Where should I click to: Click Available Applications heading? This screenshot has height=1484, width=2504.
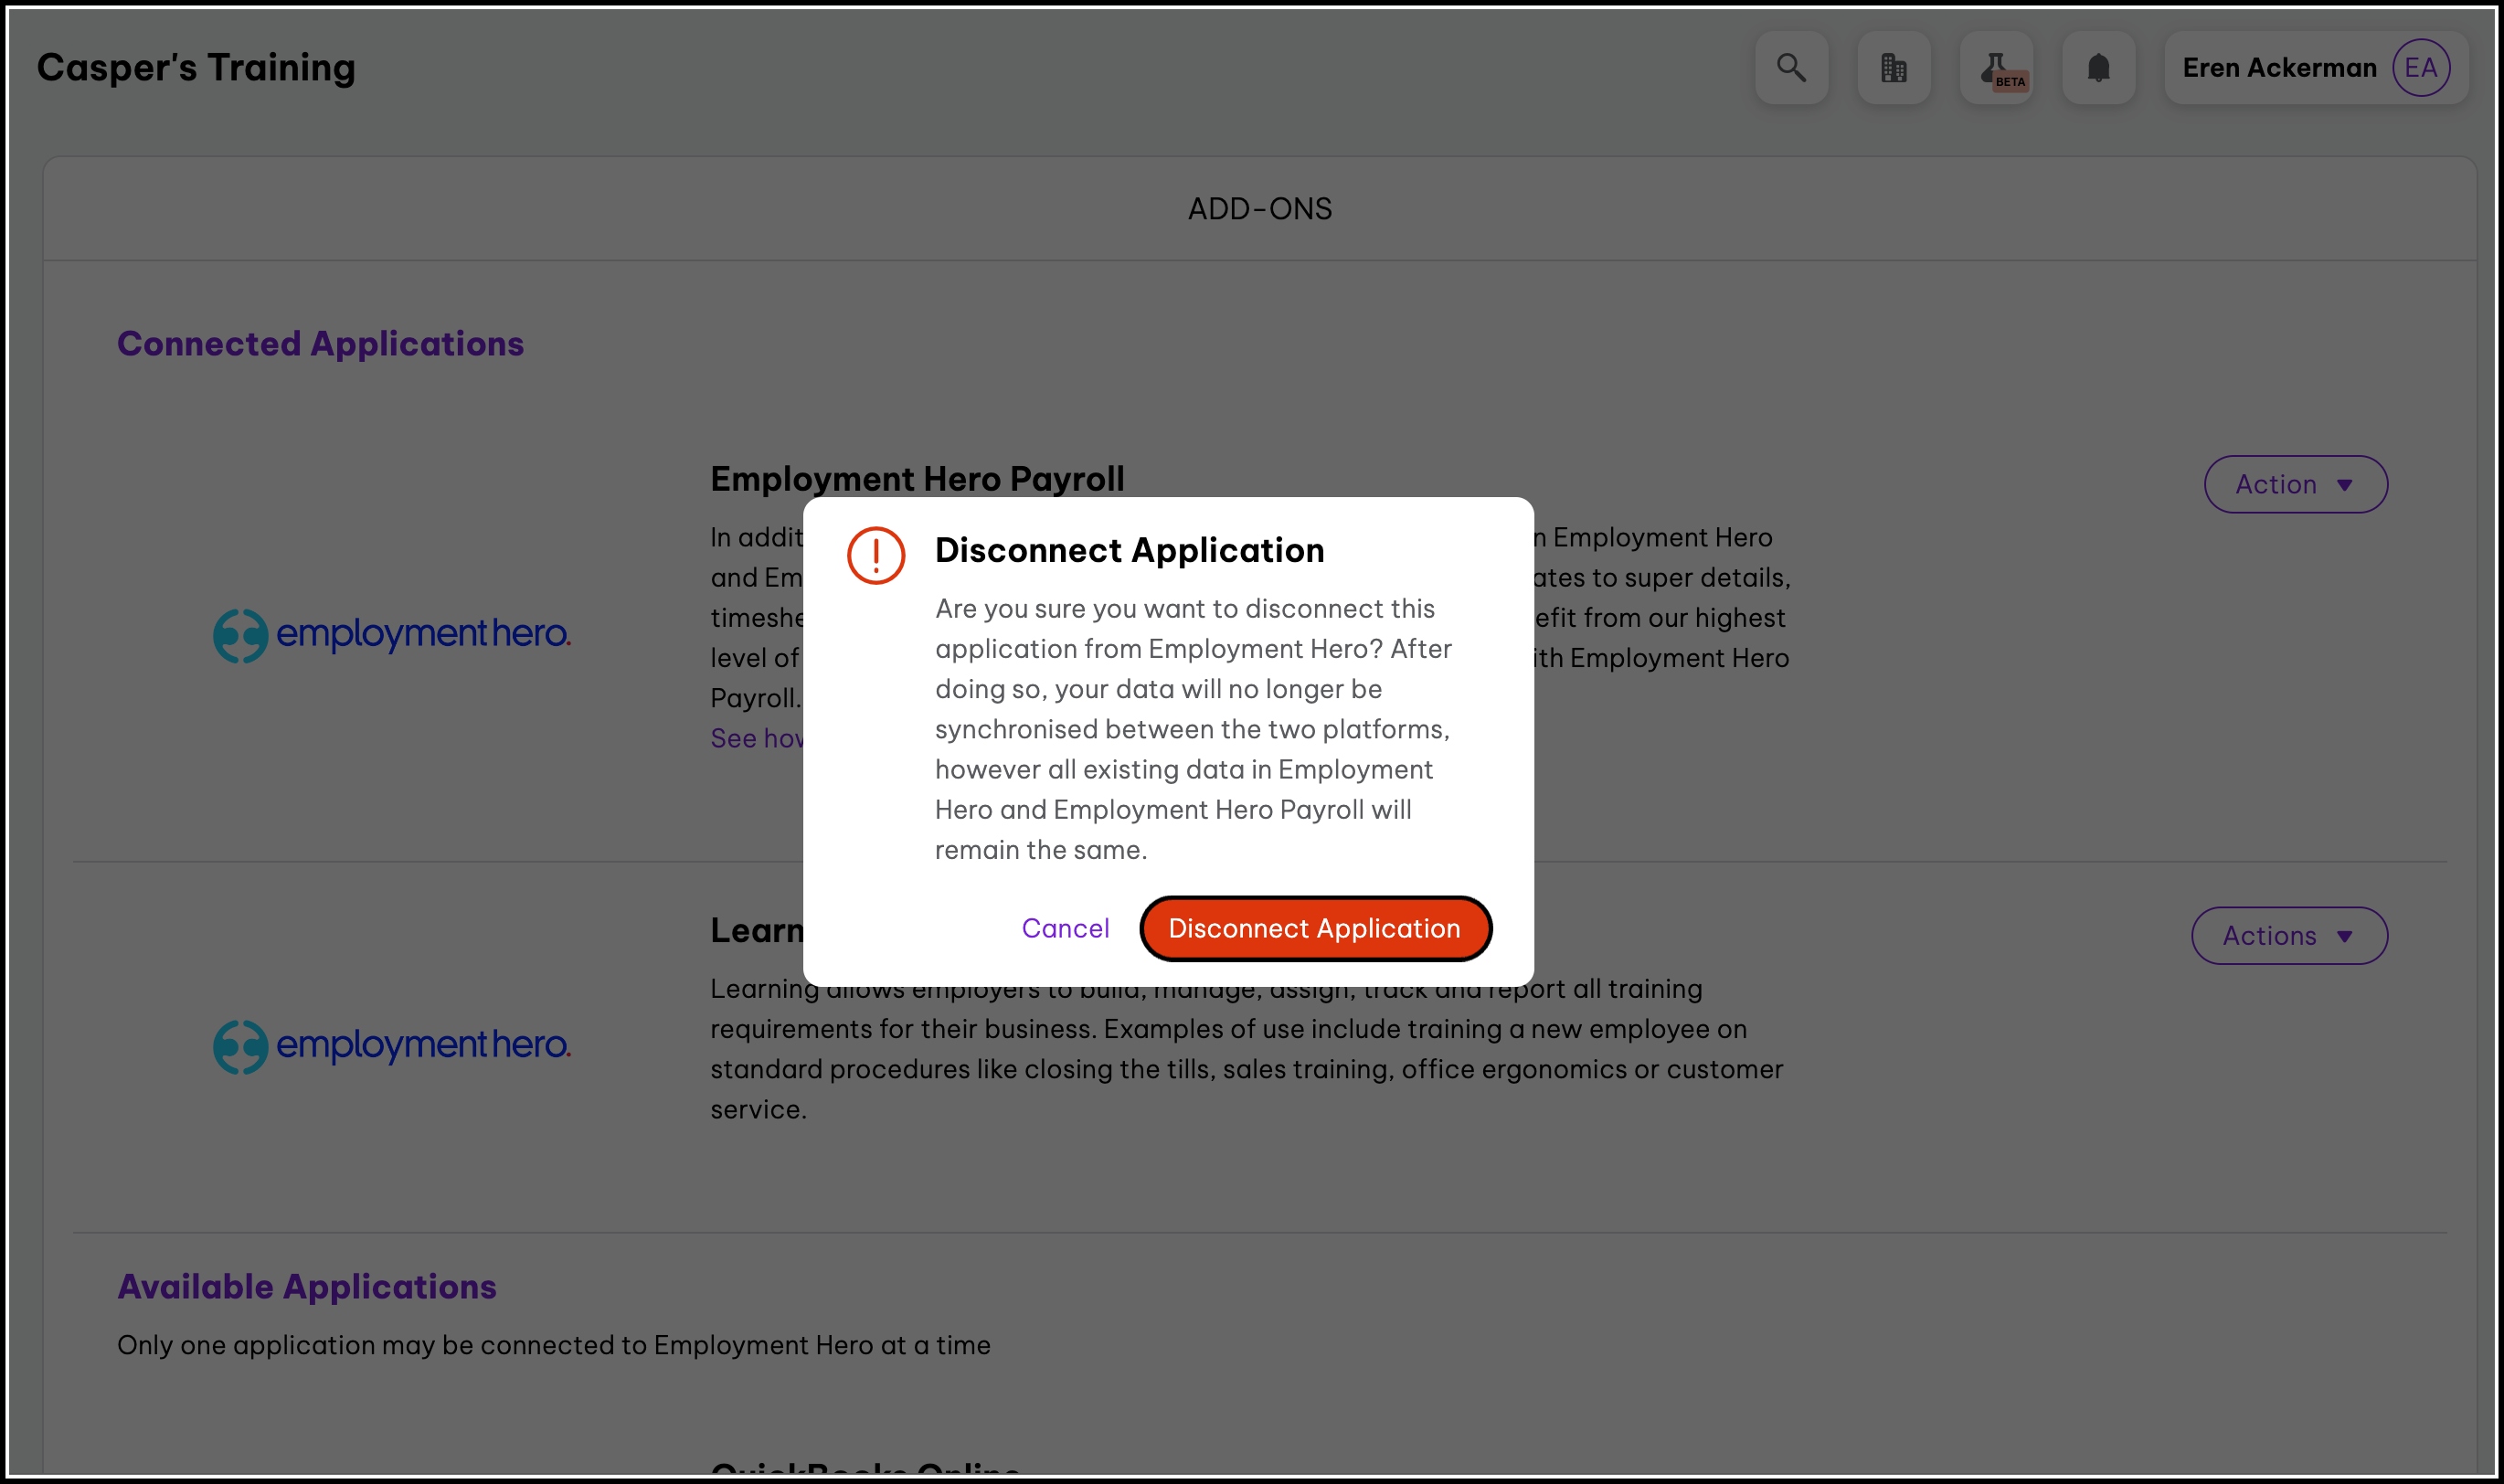tap(306, 1286)
